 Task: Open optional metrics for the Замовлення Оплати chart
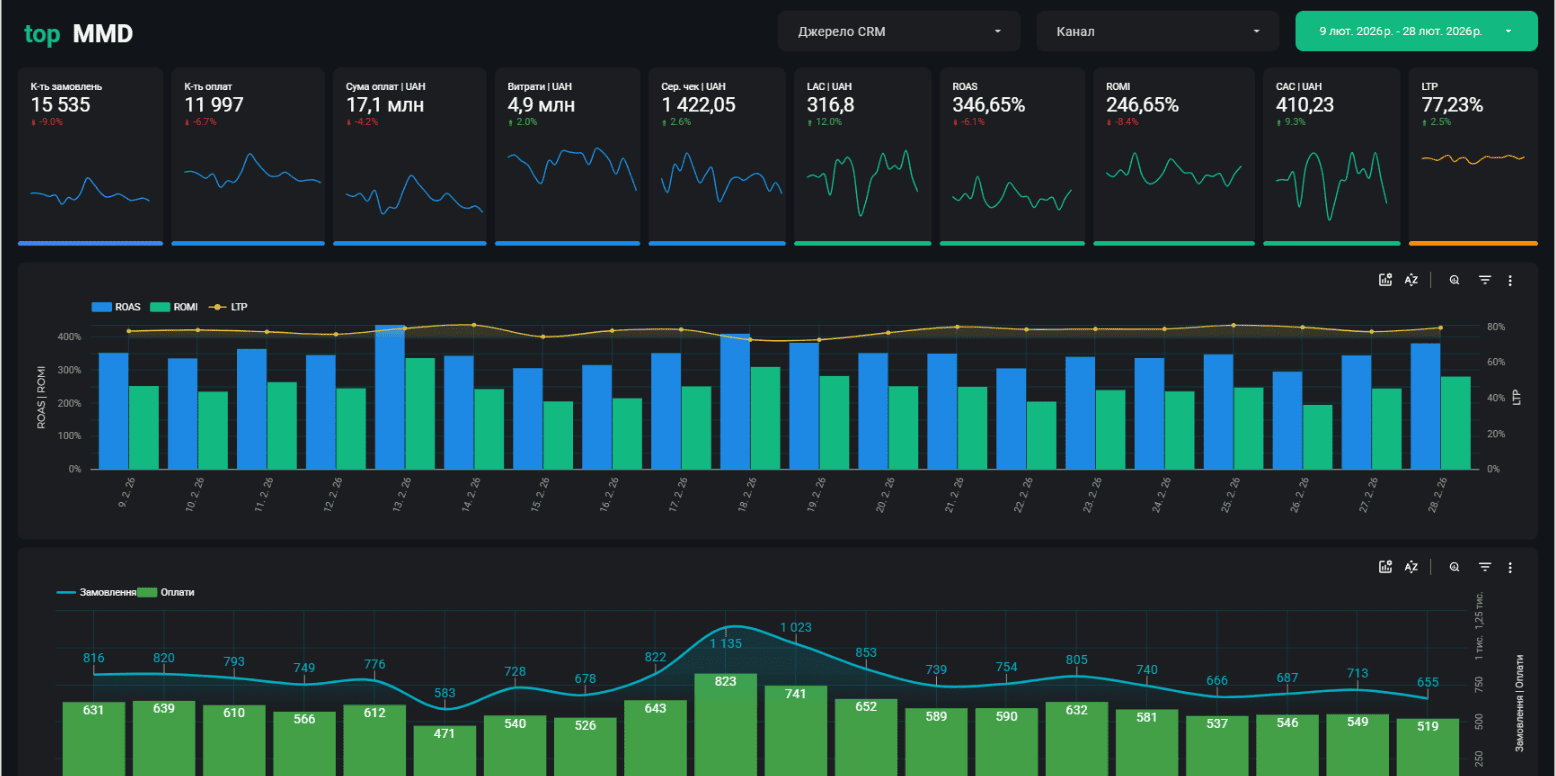point(1385,567)
